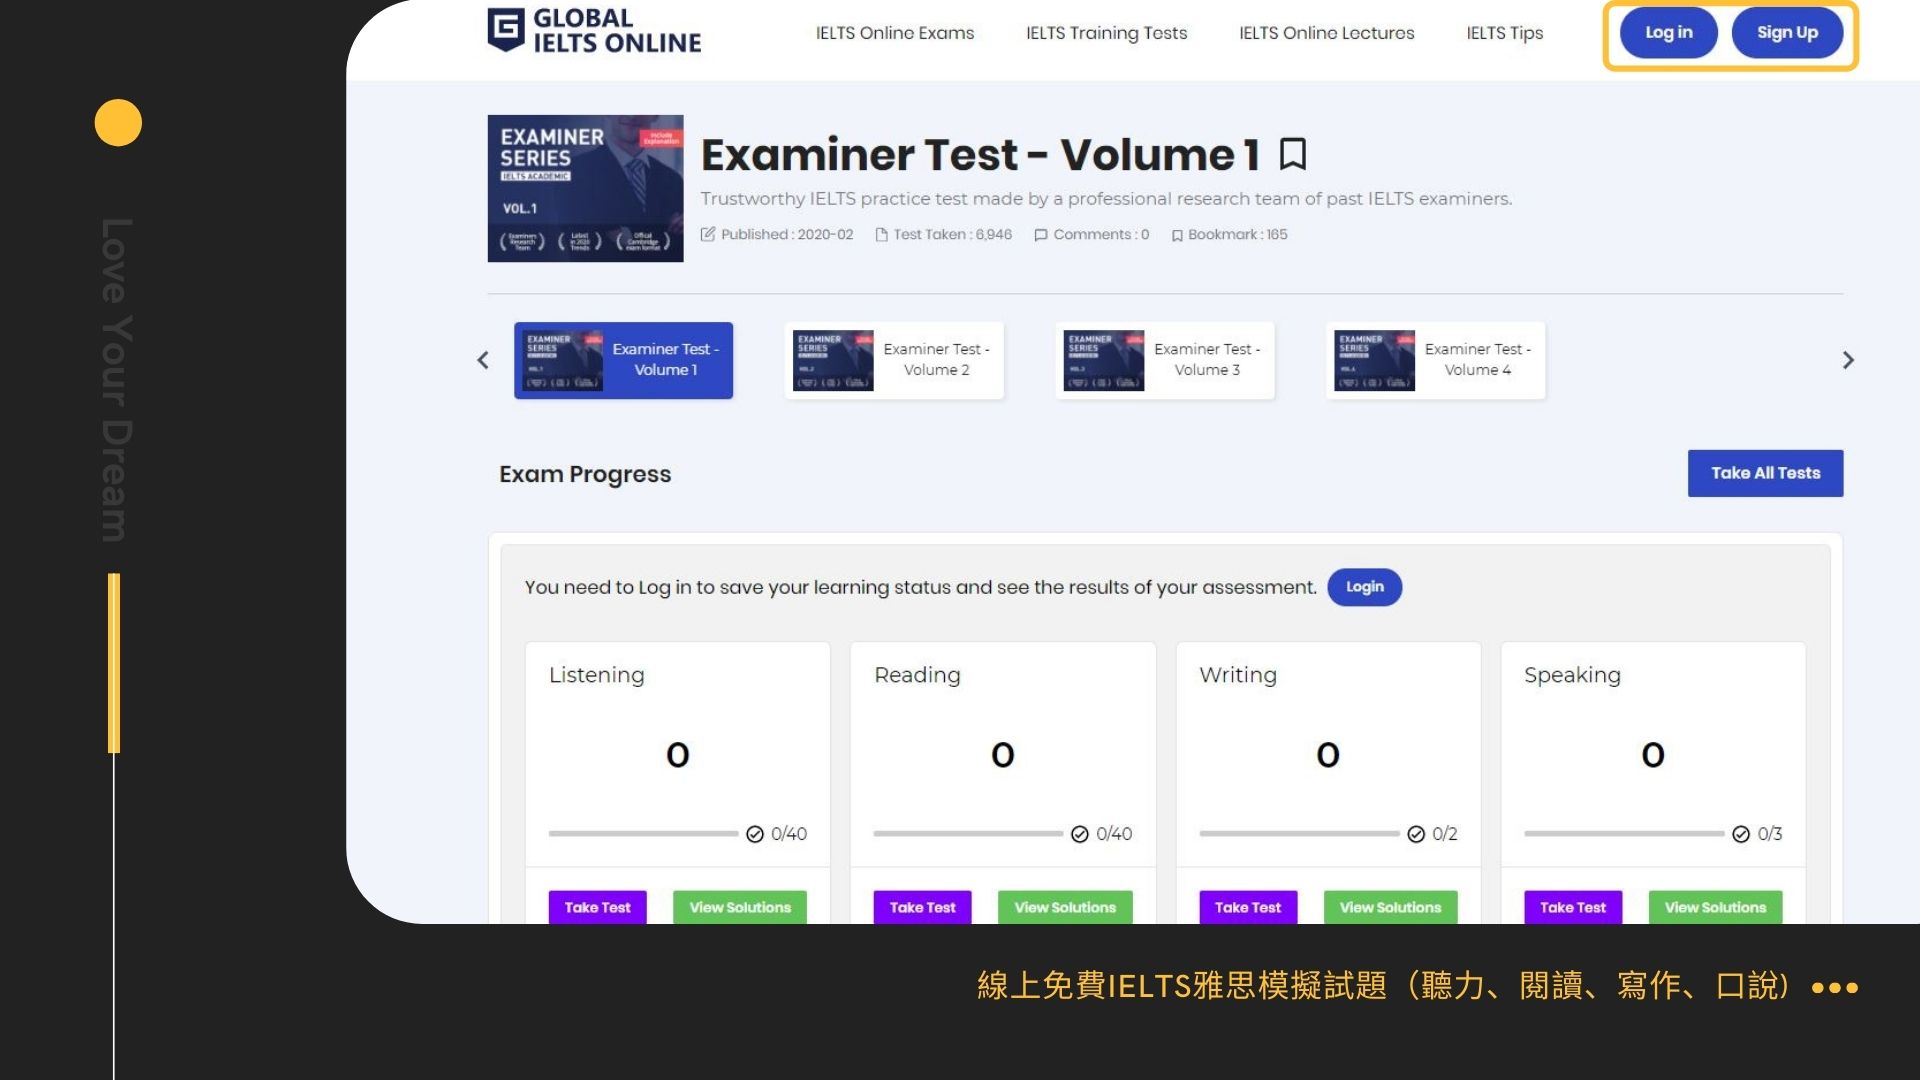Click the Reading checkmark progress icon
The width and height of the screenshot is (1920, 1080).
(1080, 834)
